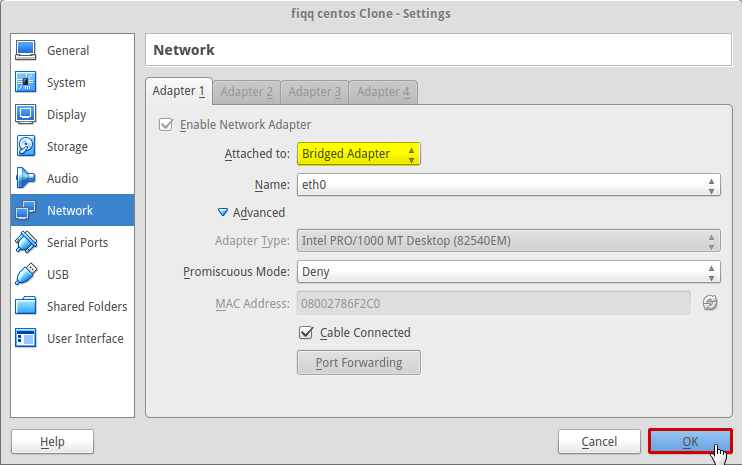Switch to the Adapter 2 tab
This screenshot has height=465, width=742.
(246, 92)
